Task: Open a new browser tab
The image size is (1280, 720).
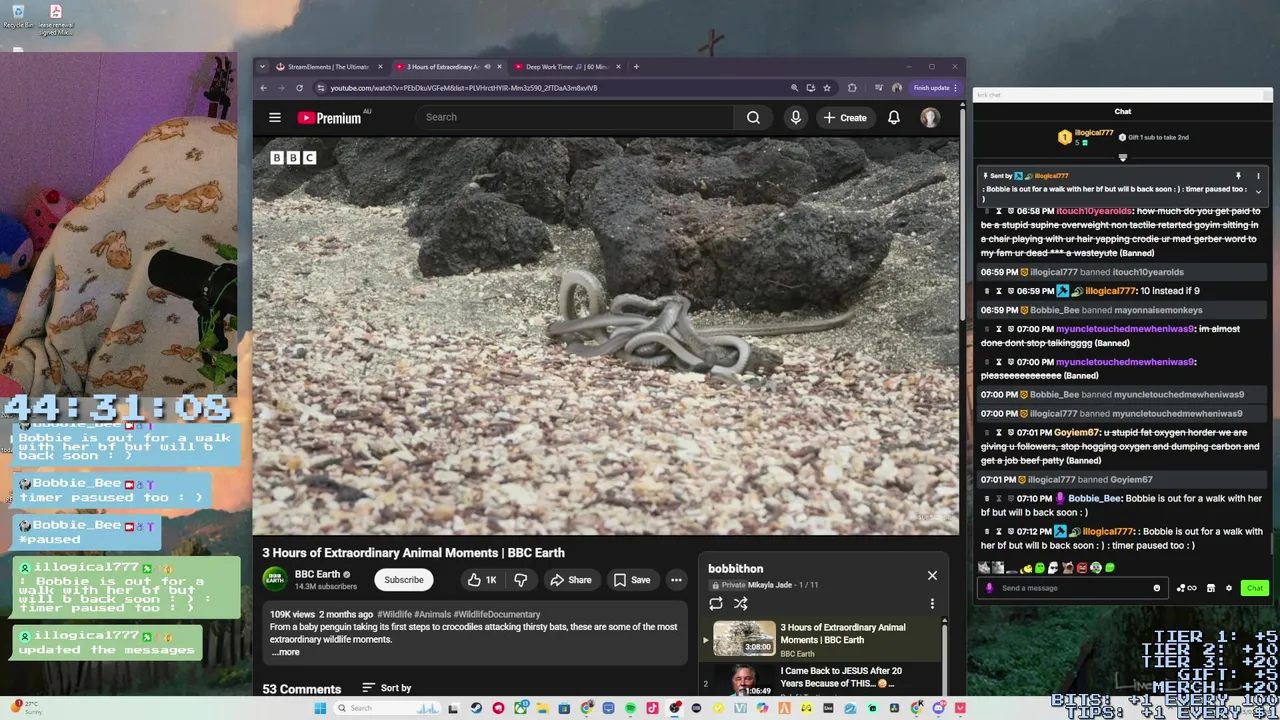Action: (636, 67)
